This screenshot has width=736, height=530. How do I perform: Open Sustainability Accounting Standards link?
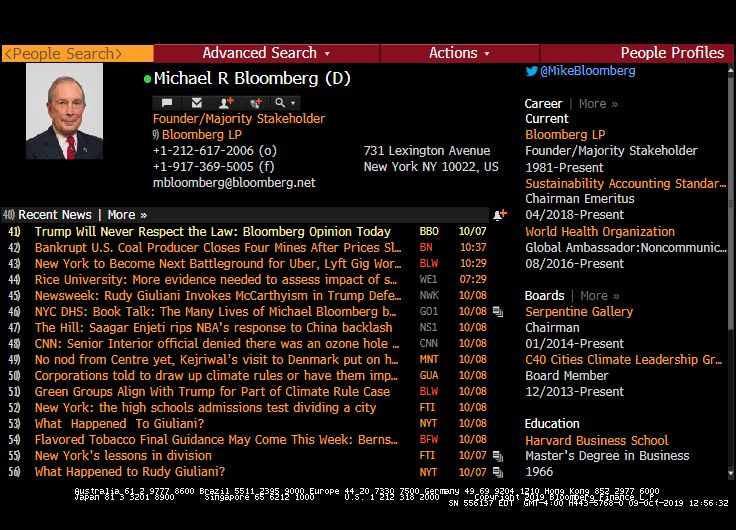(625, 184)
